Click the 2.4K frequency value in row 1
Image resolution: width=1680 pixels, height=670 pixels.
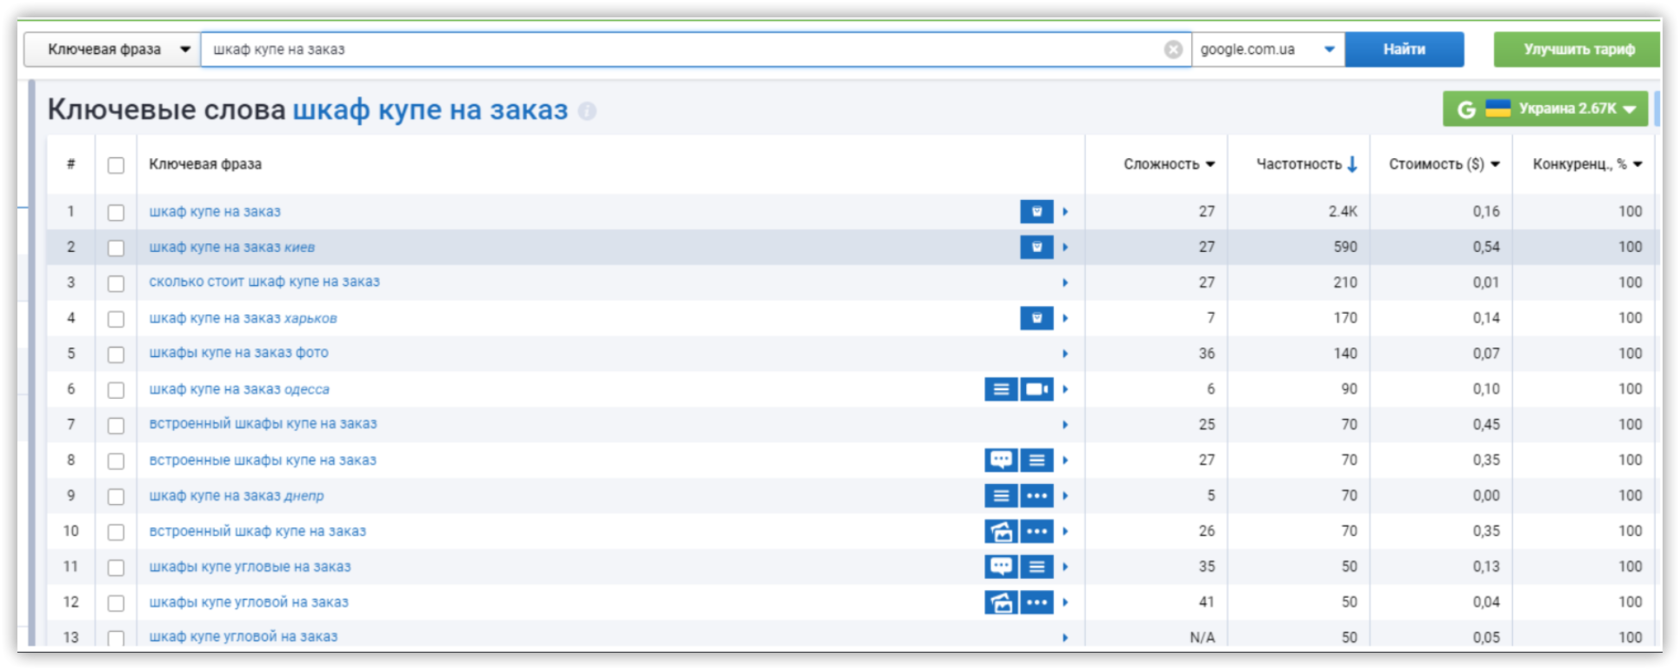point(1342,211)
